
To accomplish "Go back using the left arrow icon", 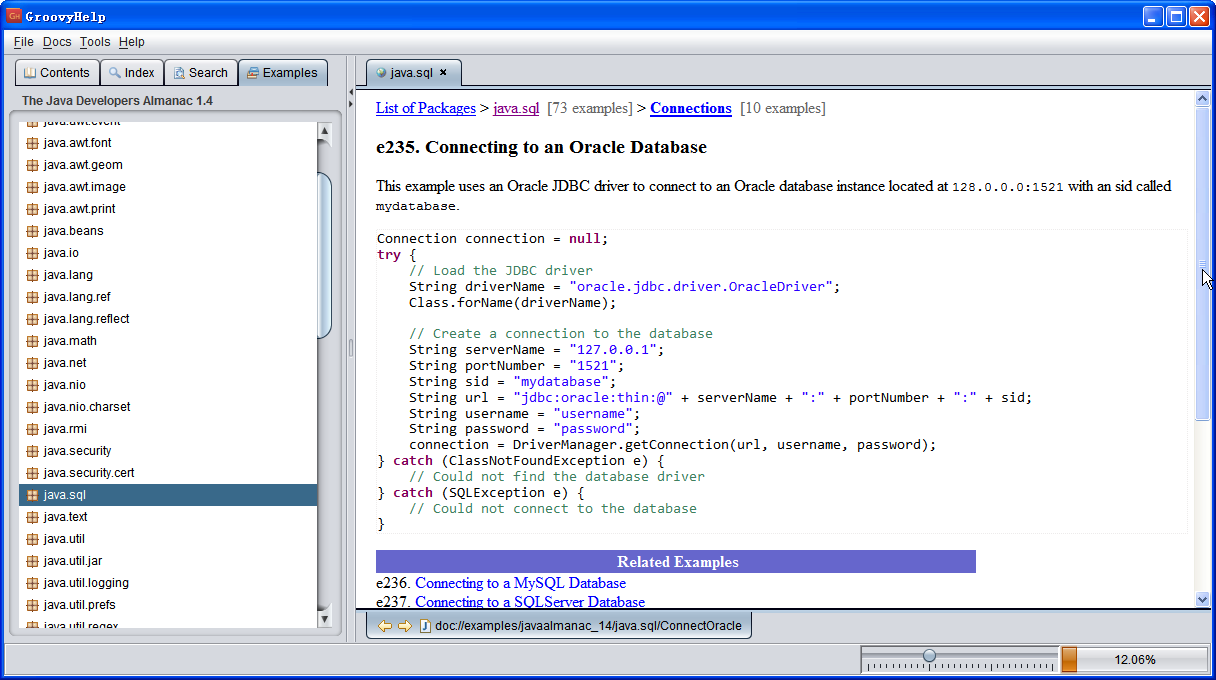I will [x=384, y=626].
